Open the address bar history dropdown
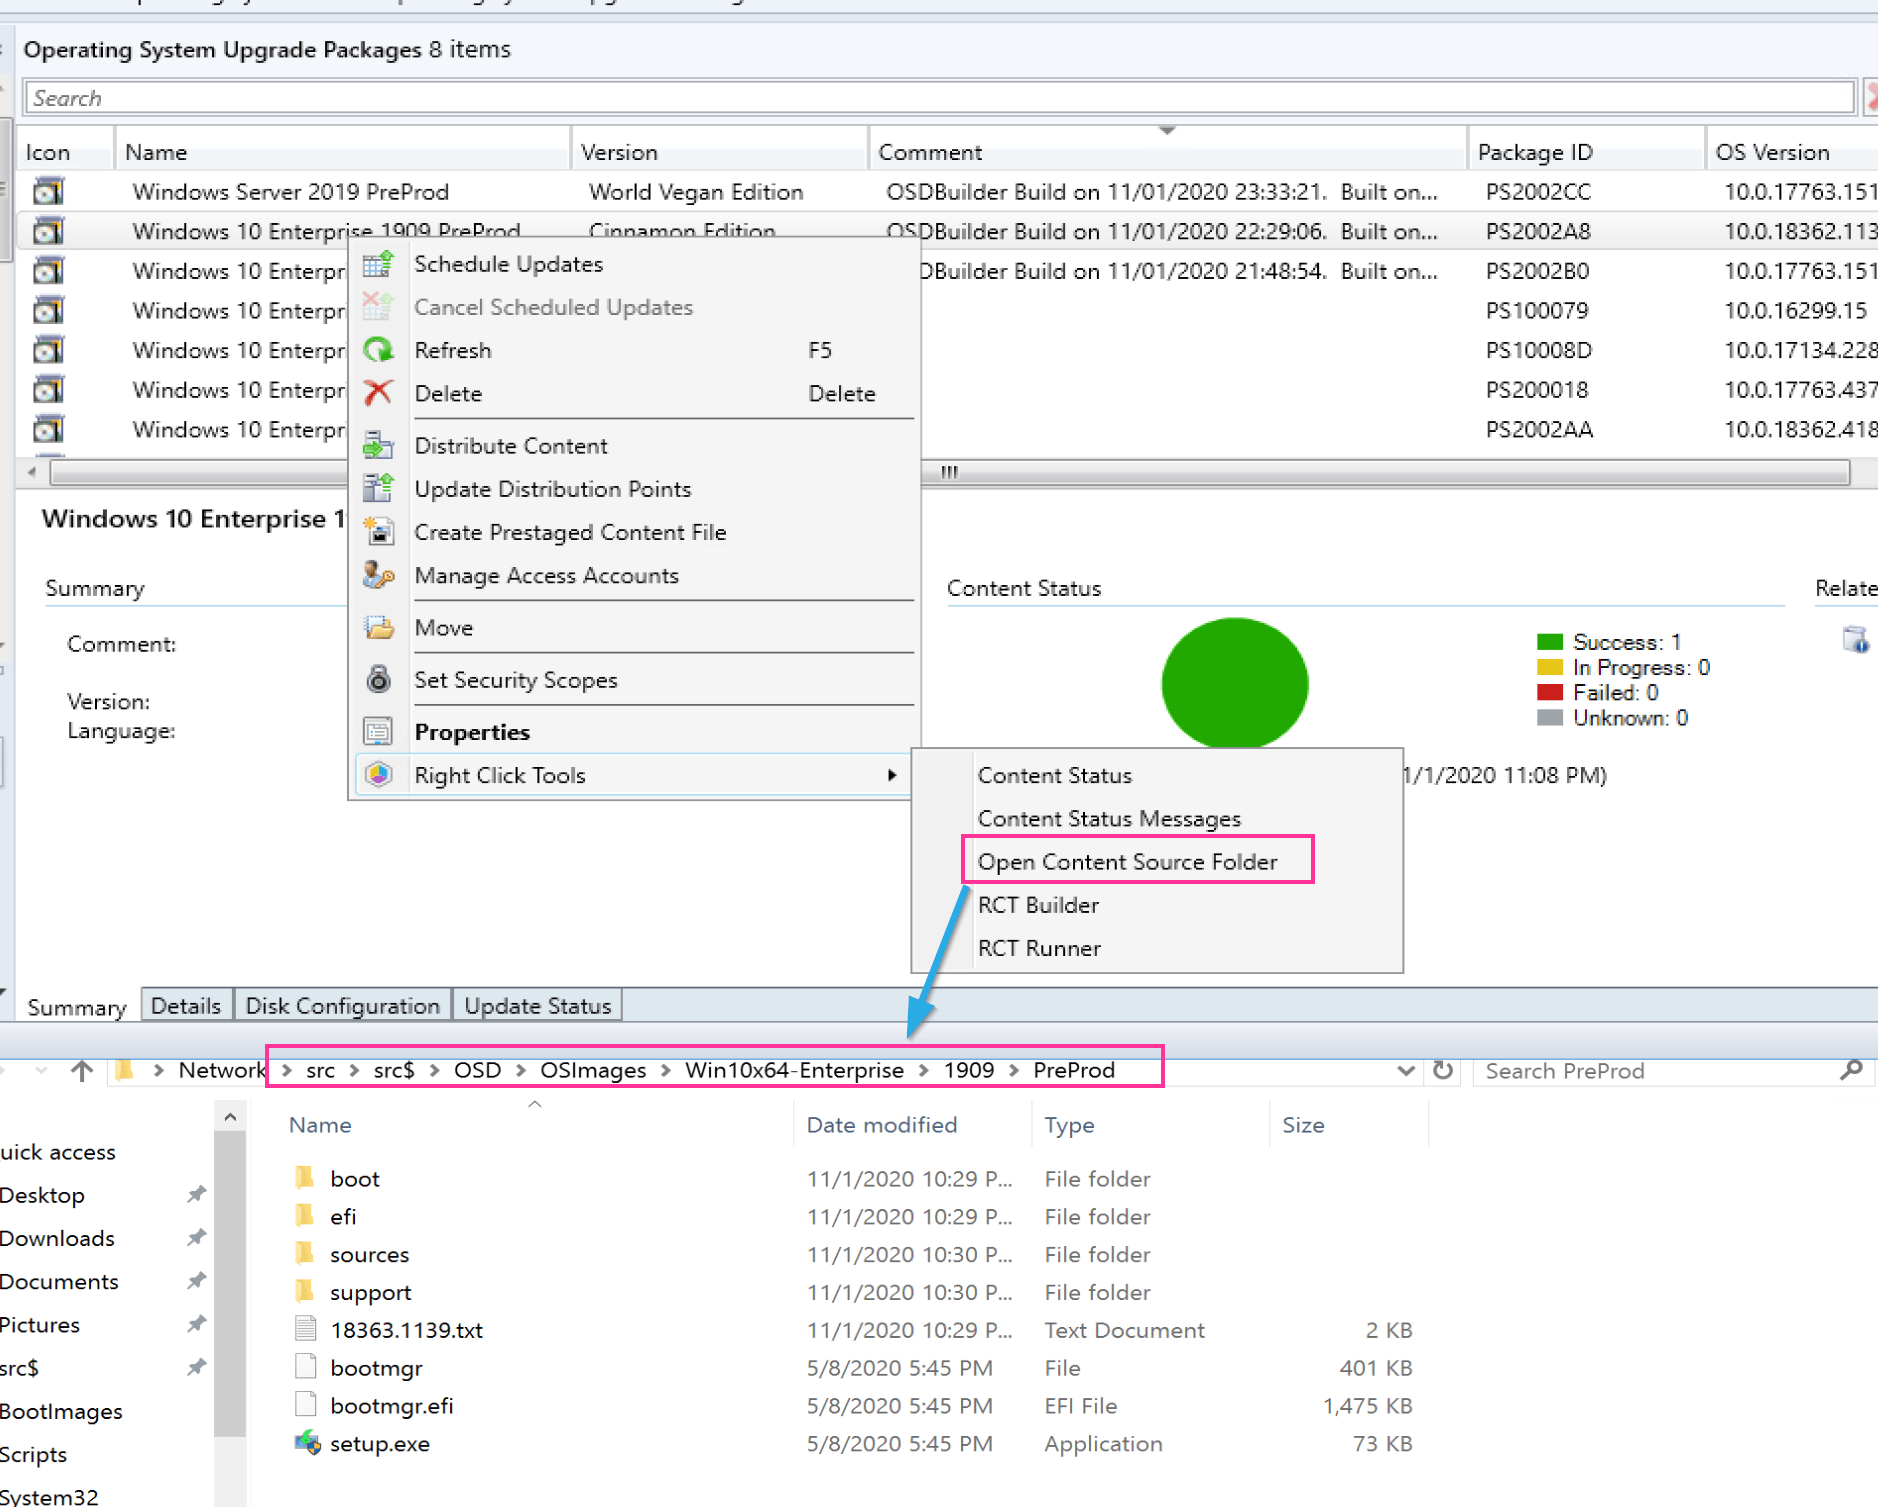The image size is (1878, 1507). (x=1405, y=1071)
